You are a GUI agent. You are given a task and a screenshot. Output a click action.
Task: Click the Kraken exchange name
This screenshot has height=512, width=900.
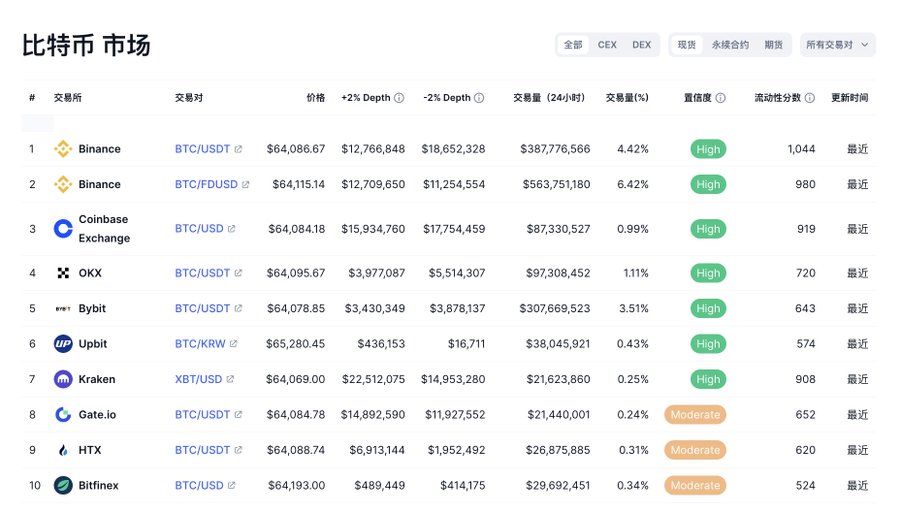[x=97, y=379]
